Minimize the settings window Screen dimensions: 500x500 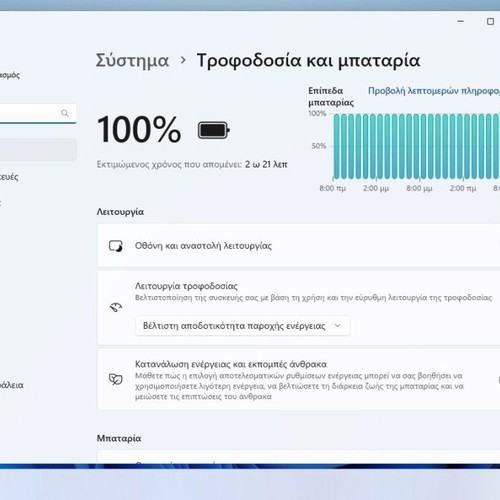click(x=461, y=21)
